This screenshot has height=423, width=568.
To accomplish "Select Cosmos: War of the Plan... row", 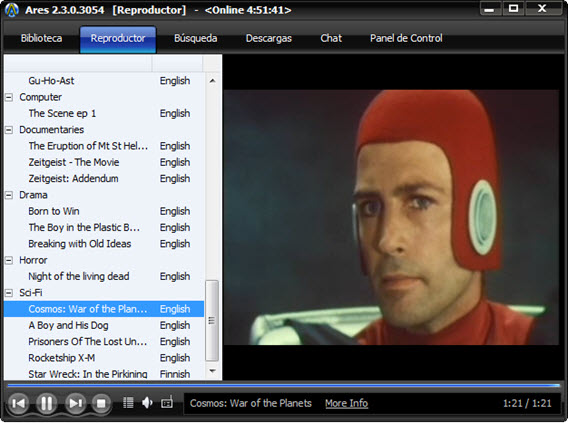I will point(104,309).
